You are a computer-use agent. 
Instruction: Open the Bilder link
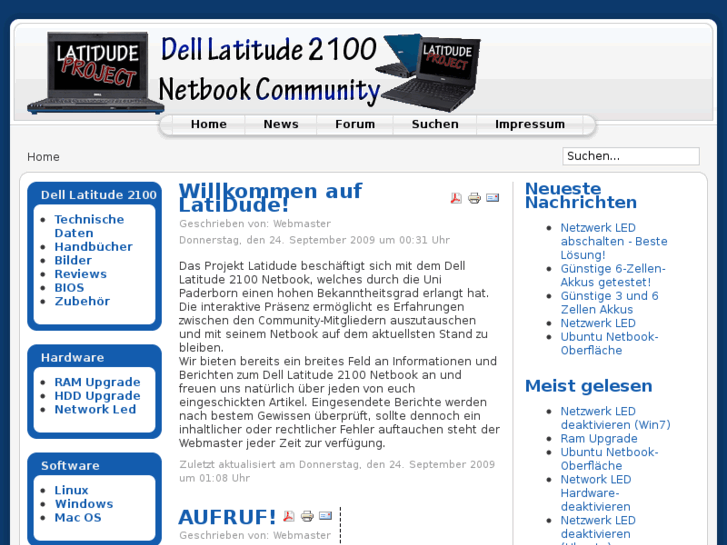(73, 260)
